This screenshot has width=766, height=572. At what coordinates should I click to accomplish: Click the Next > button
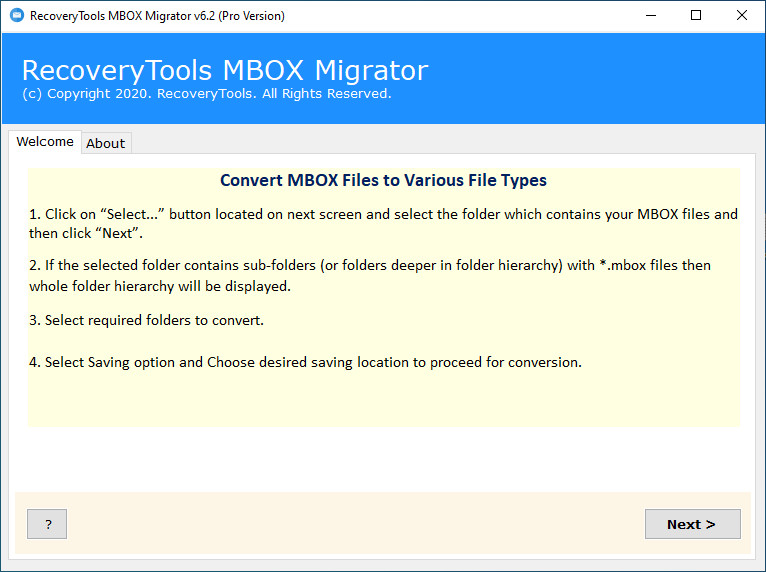[x=692, y=524]
